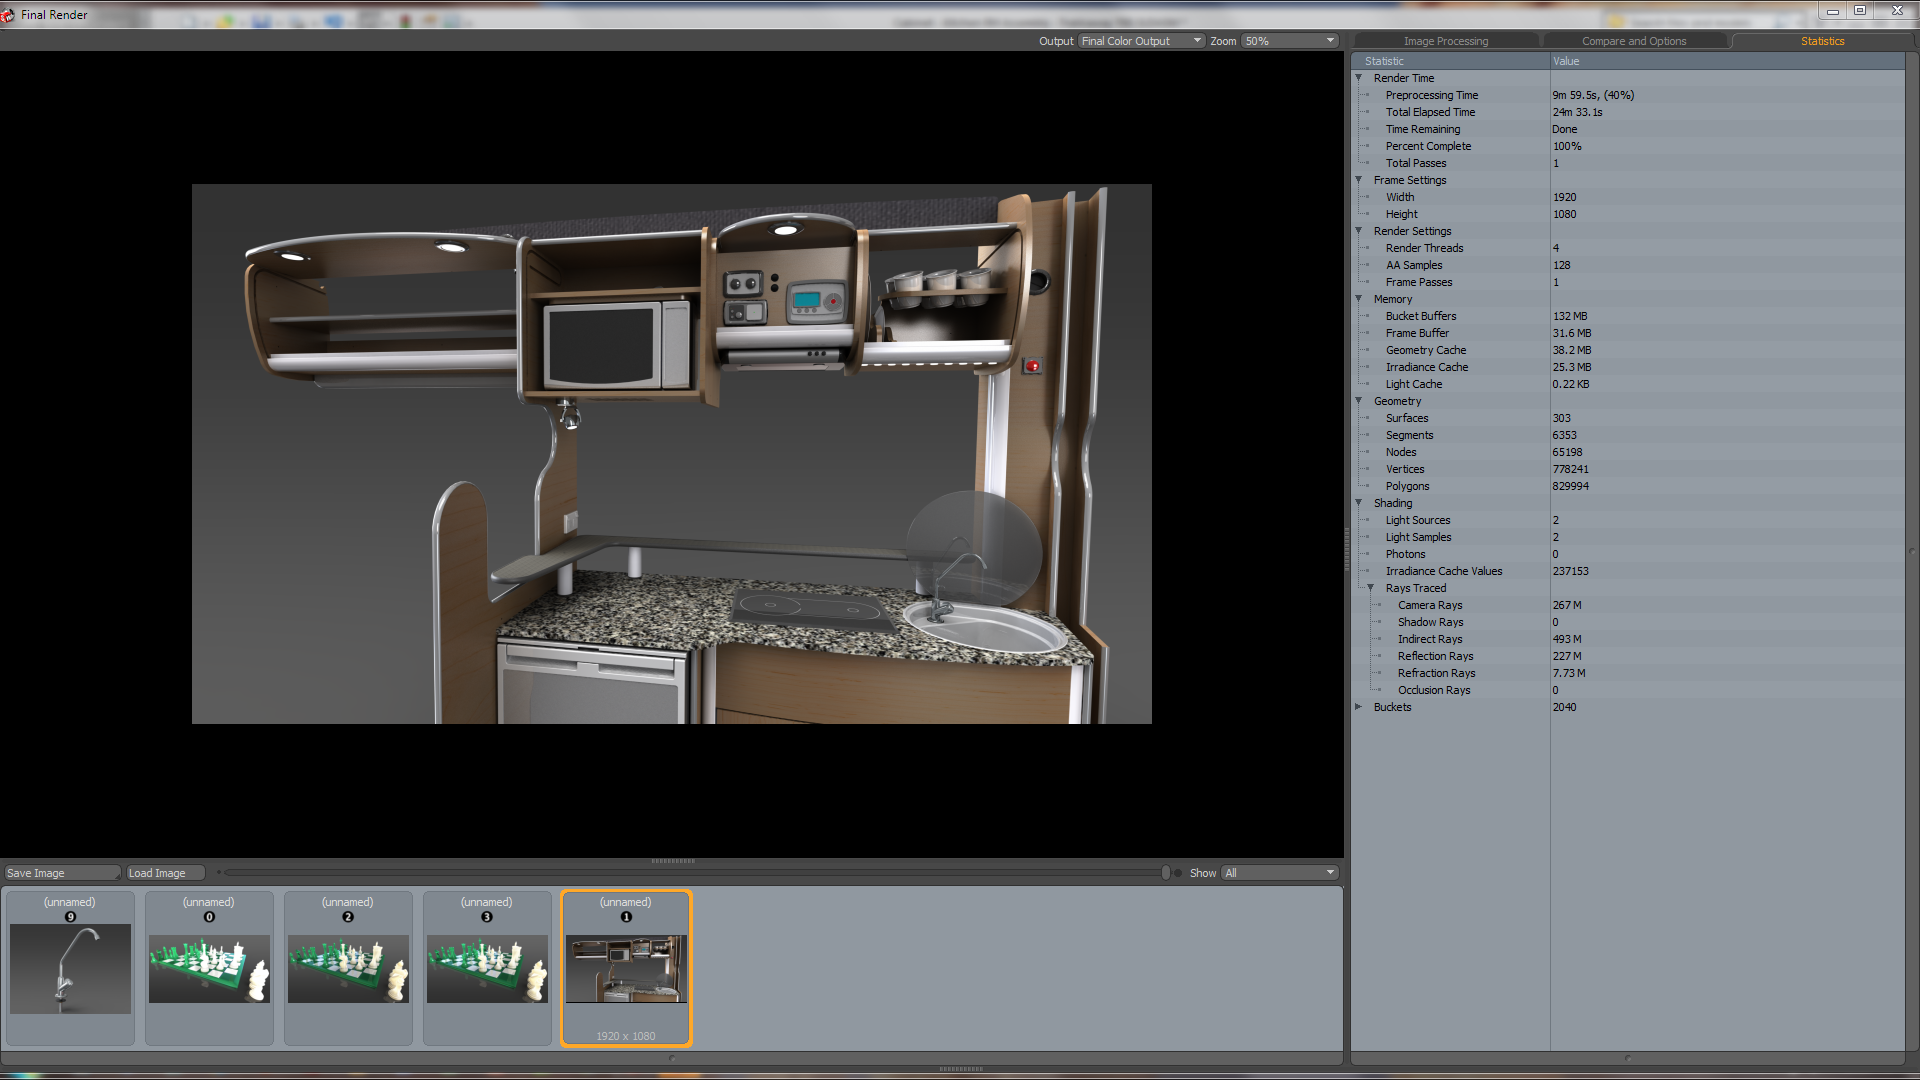Expand the Buckets tree item
This screenshot has height=1080, width=1920.
tap(1359, 707)
